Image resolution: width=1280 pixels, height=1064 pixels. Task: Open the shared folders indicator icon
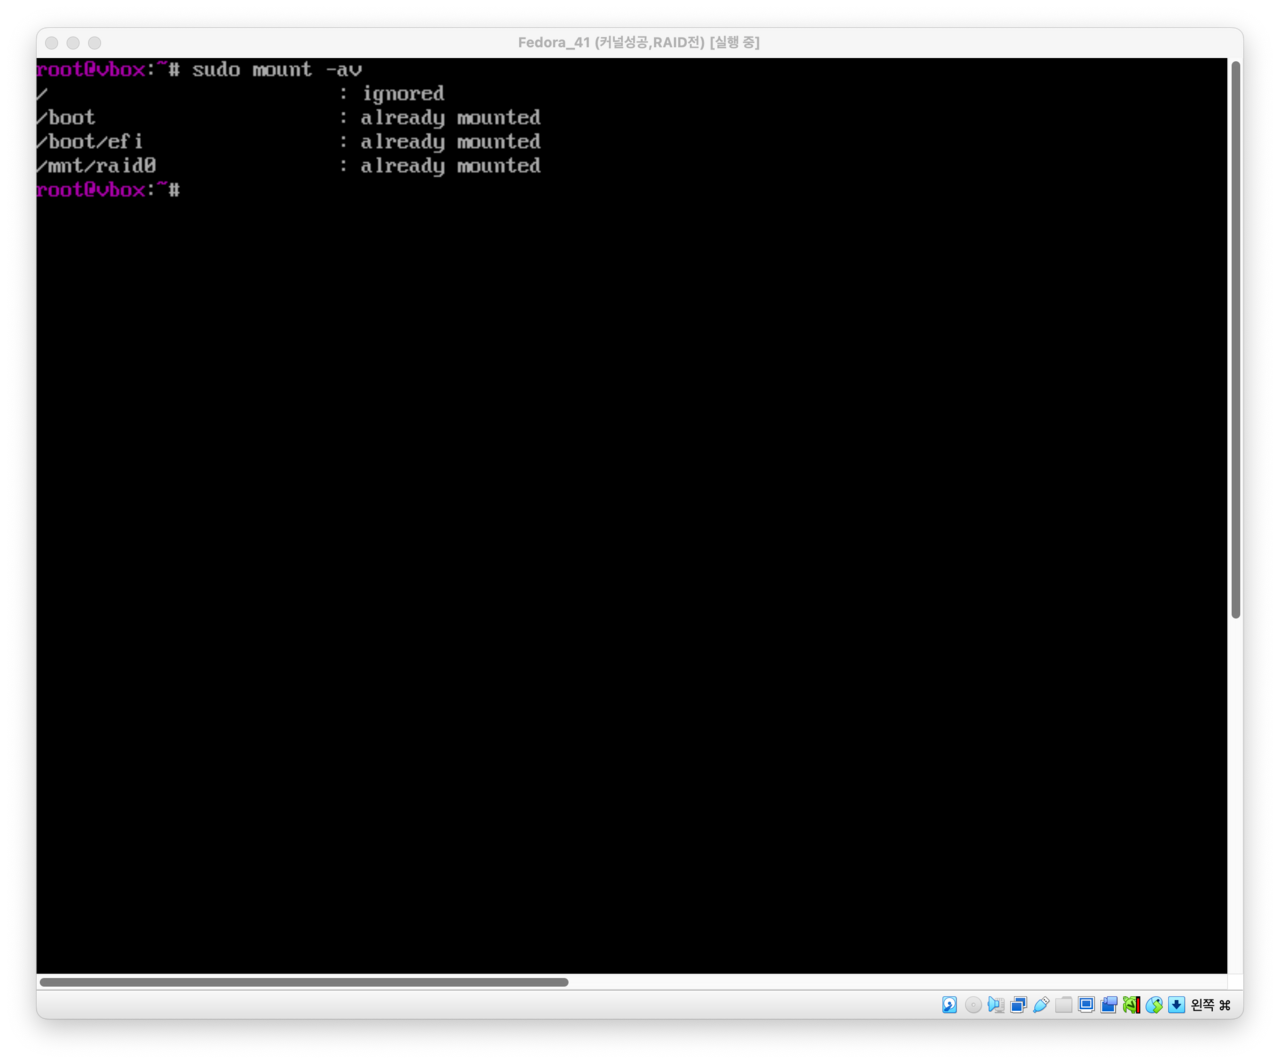pyautogui.click(x=1064, y=1005)
